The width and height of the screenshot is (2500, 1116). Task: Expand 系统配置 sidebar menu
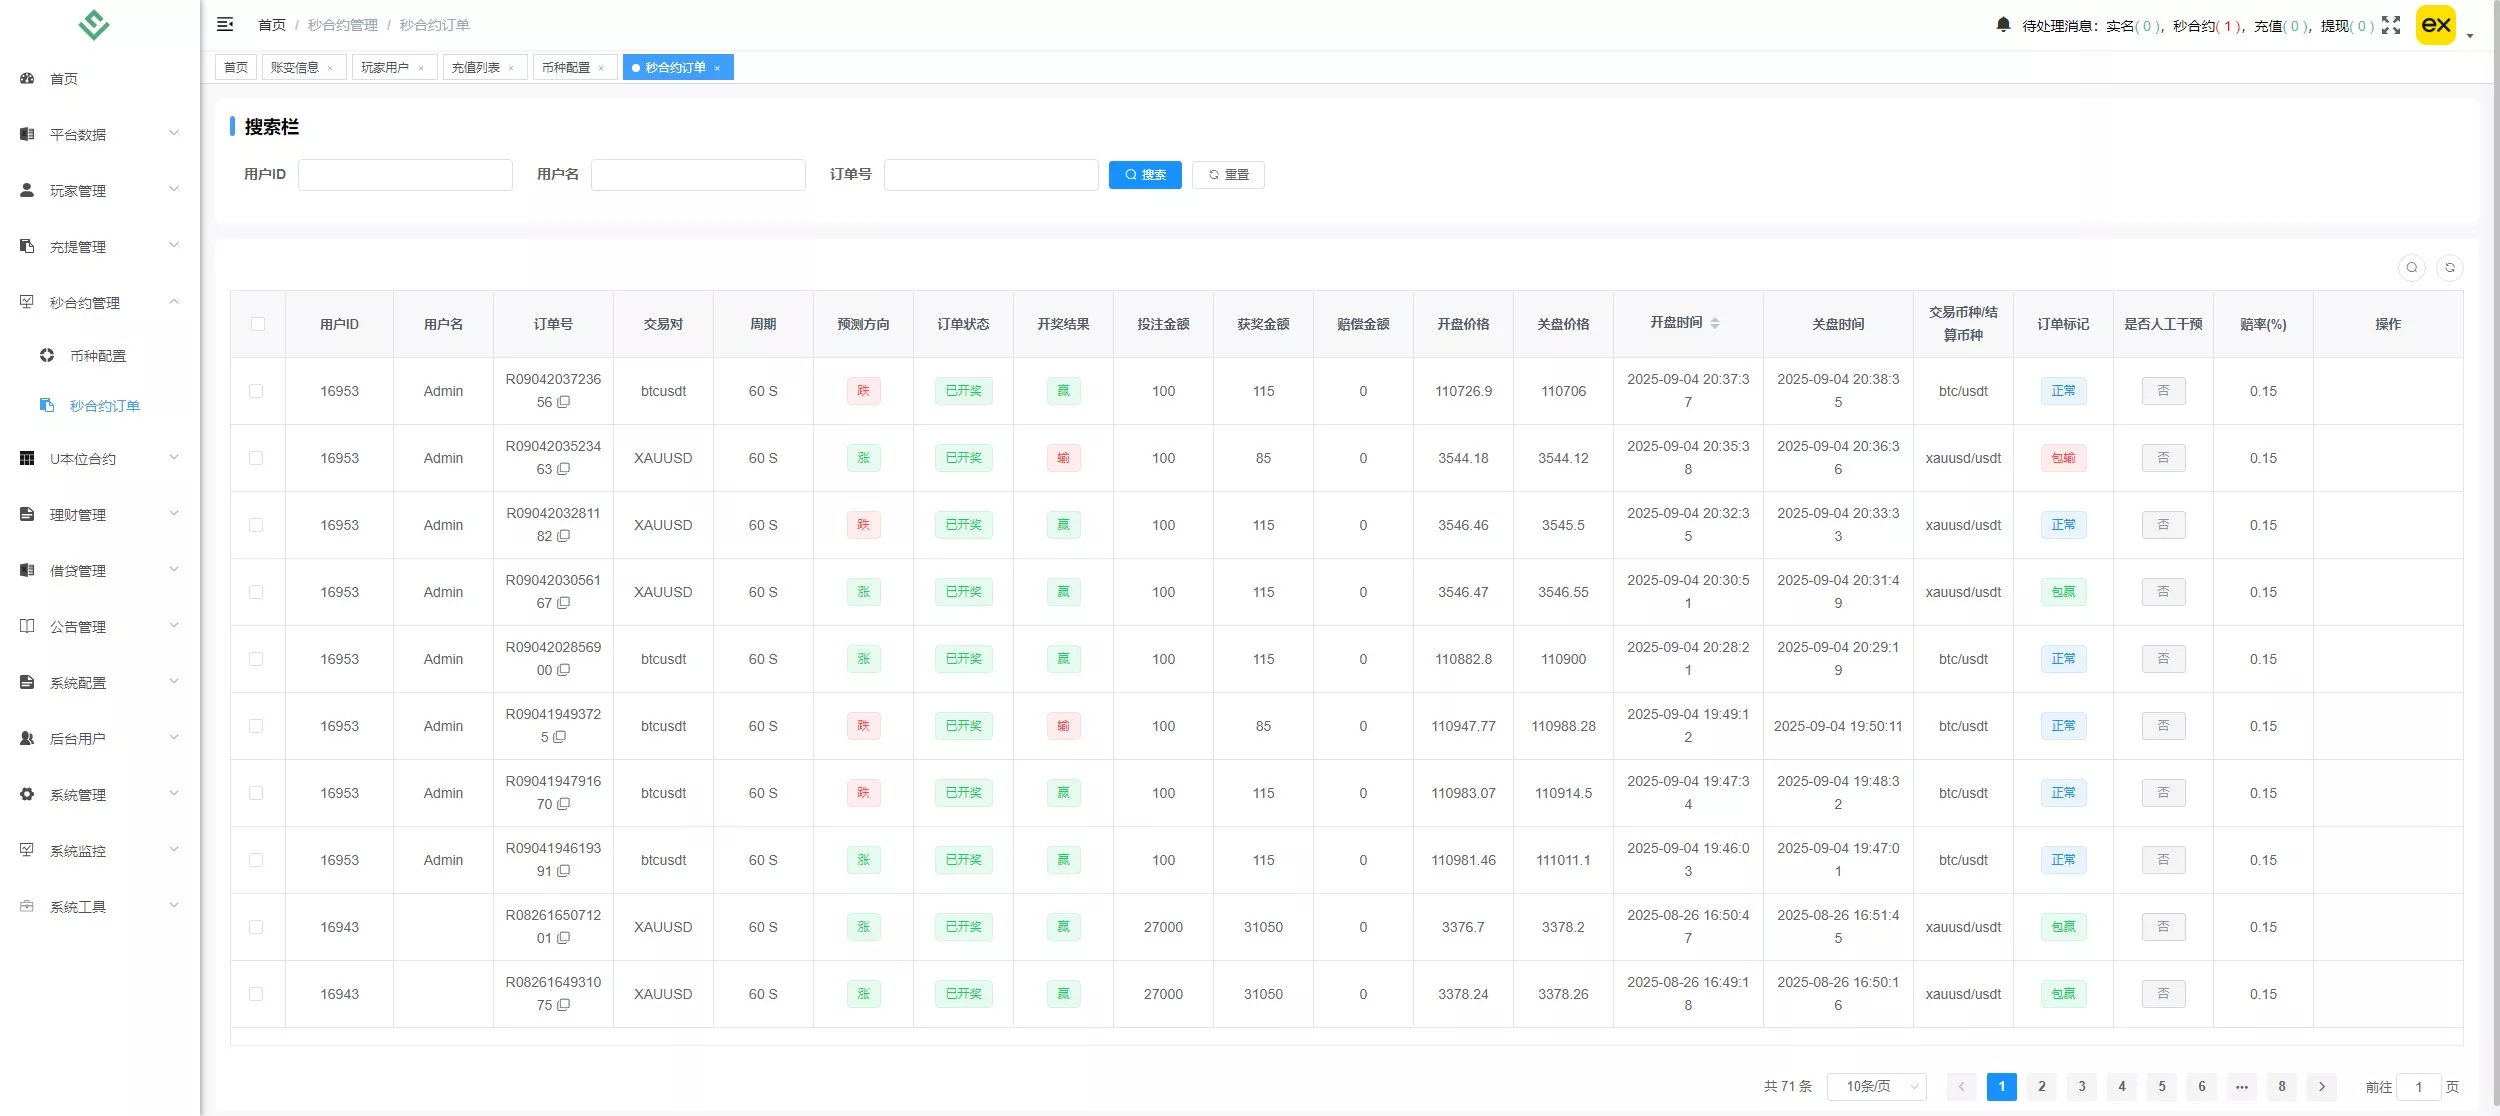click(100, 683)
